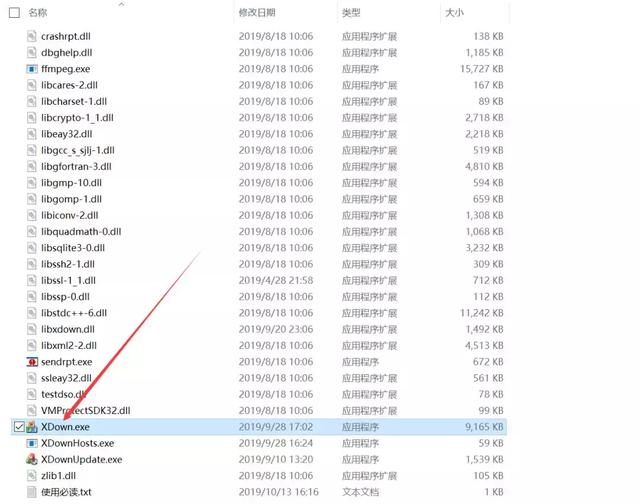640x504 pixels.
Task: Click the VMProtectSDK32.dll file icon
Action: 33,410
